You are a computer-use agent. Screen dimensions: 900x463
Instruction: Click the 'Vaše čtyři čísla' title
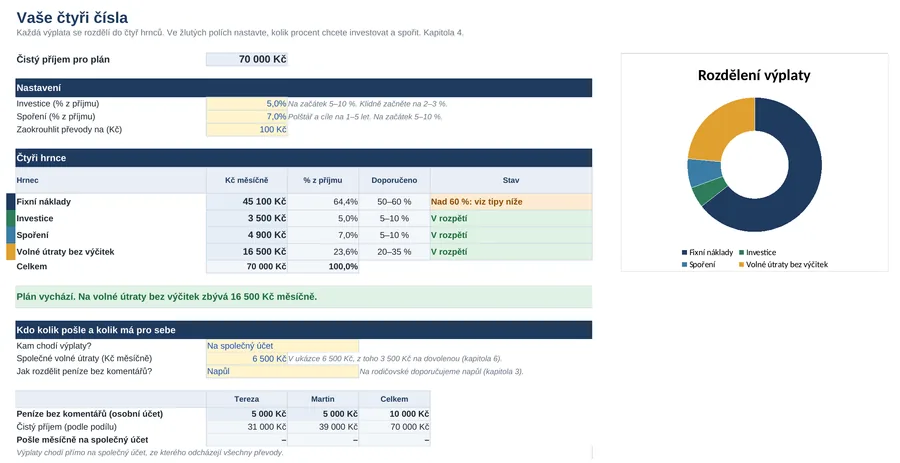click(x=72, y=18)
